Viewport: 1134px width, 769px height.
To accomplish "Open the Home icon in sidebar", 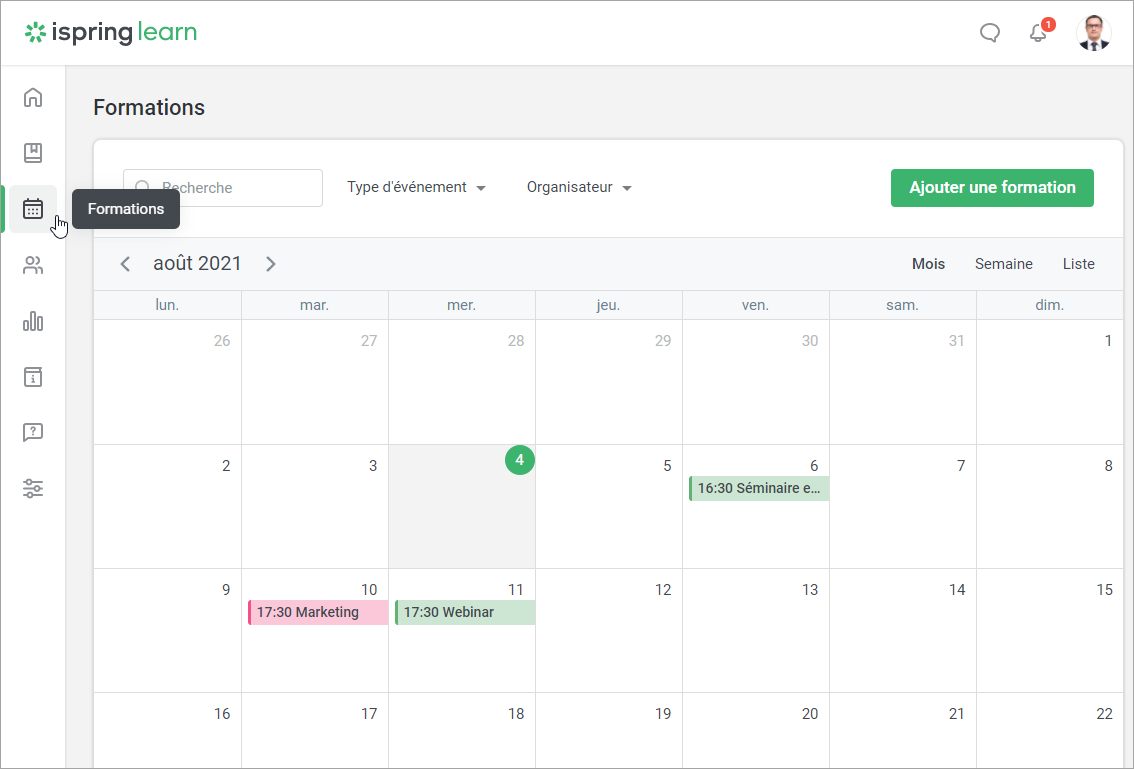I will (x=33, y=97).
